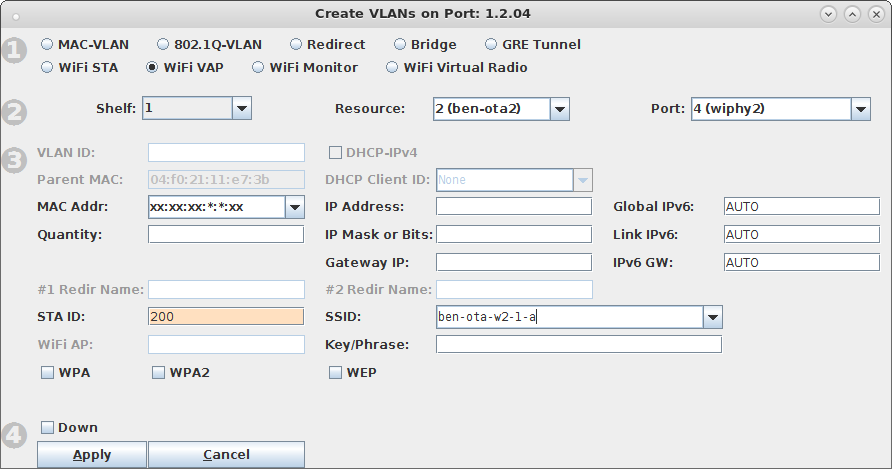Expand the SSID combo box arrow
This screenshot has width=892, height=469.
712,317
